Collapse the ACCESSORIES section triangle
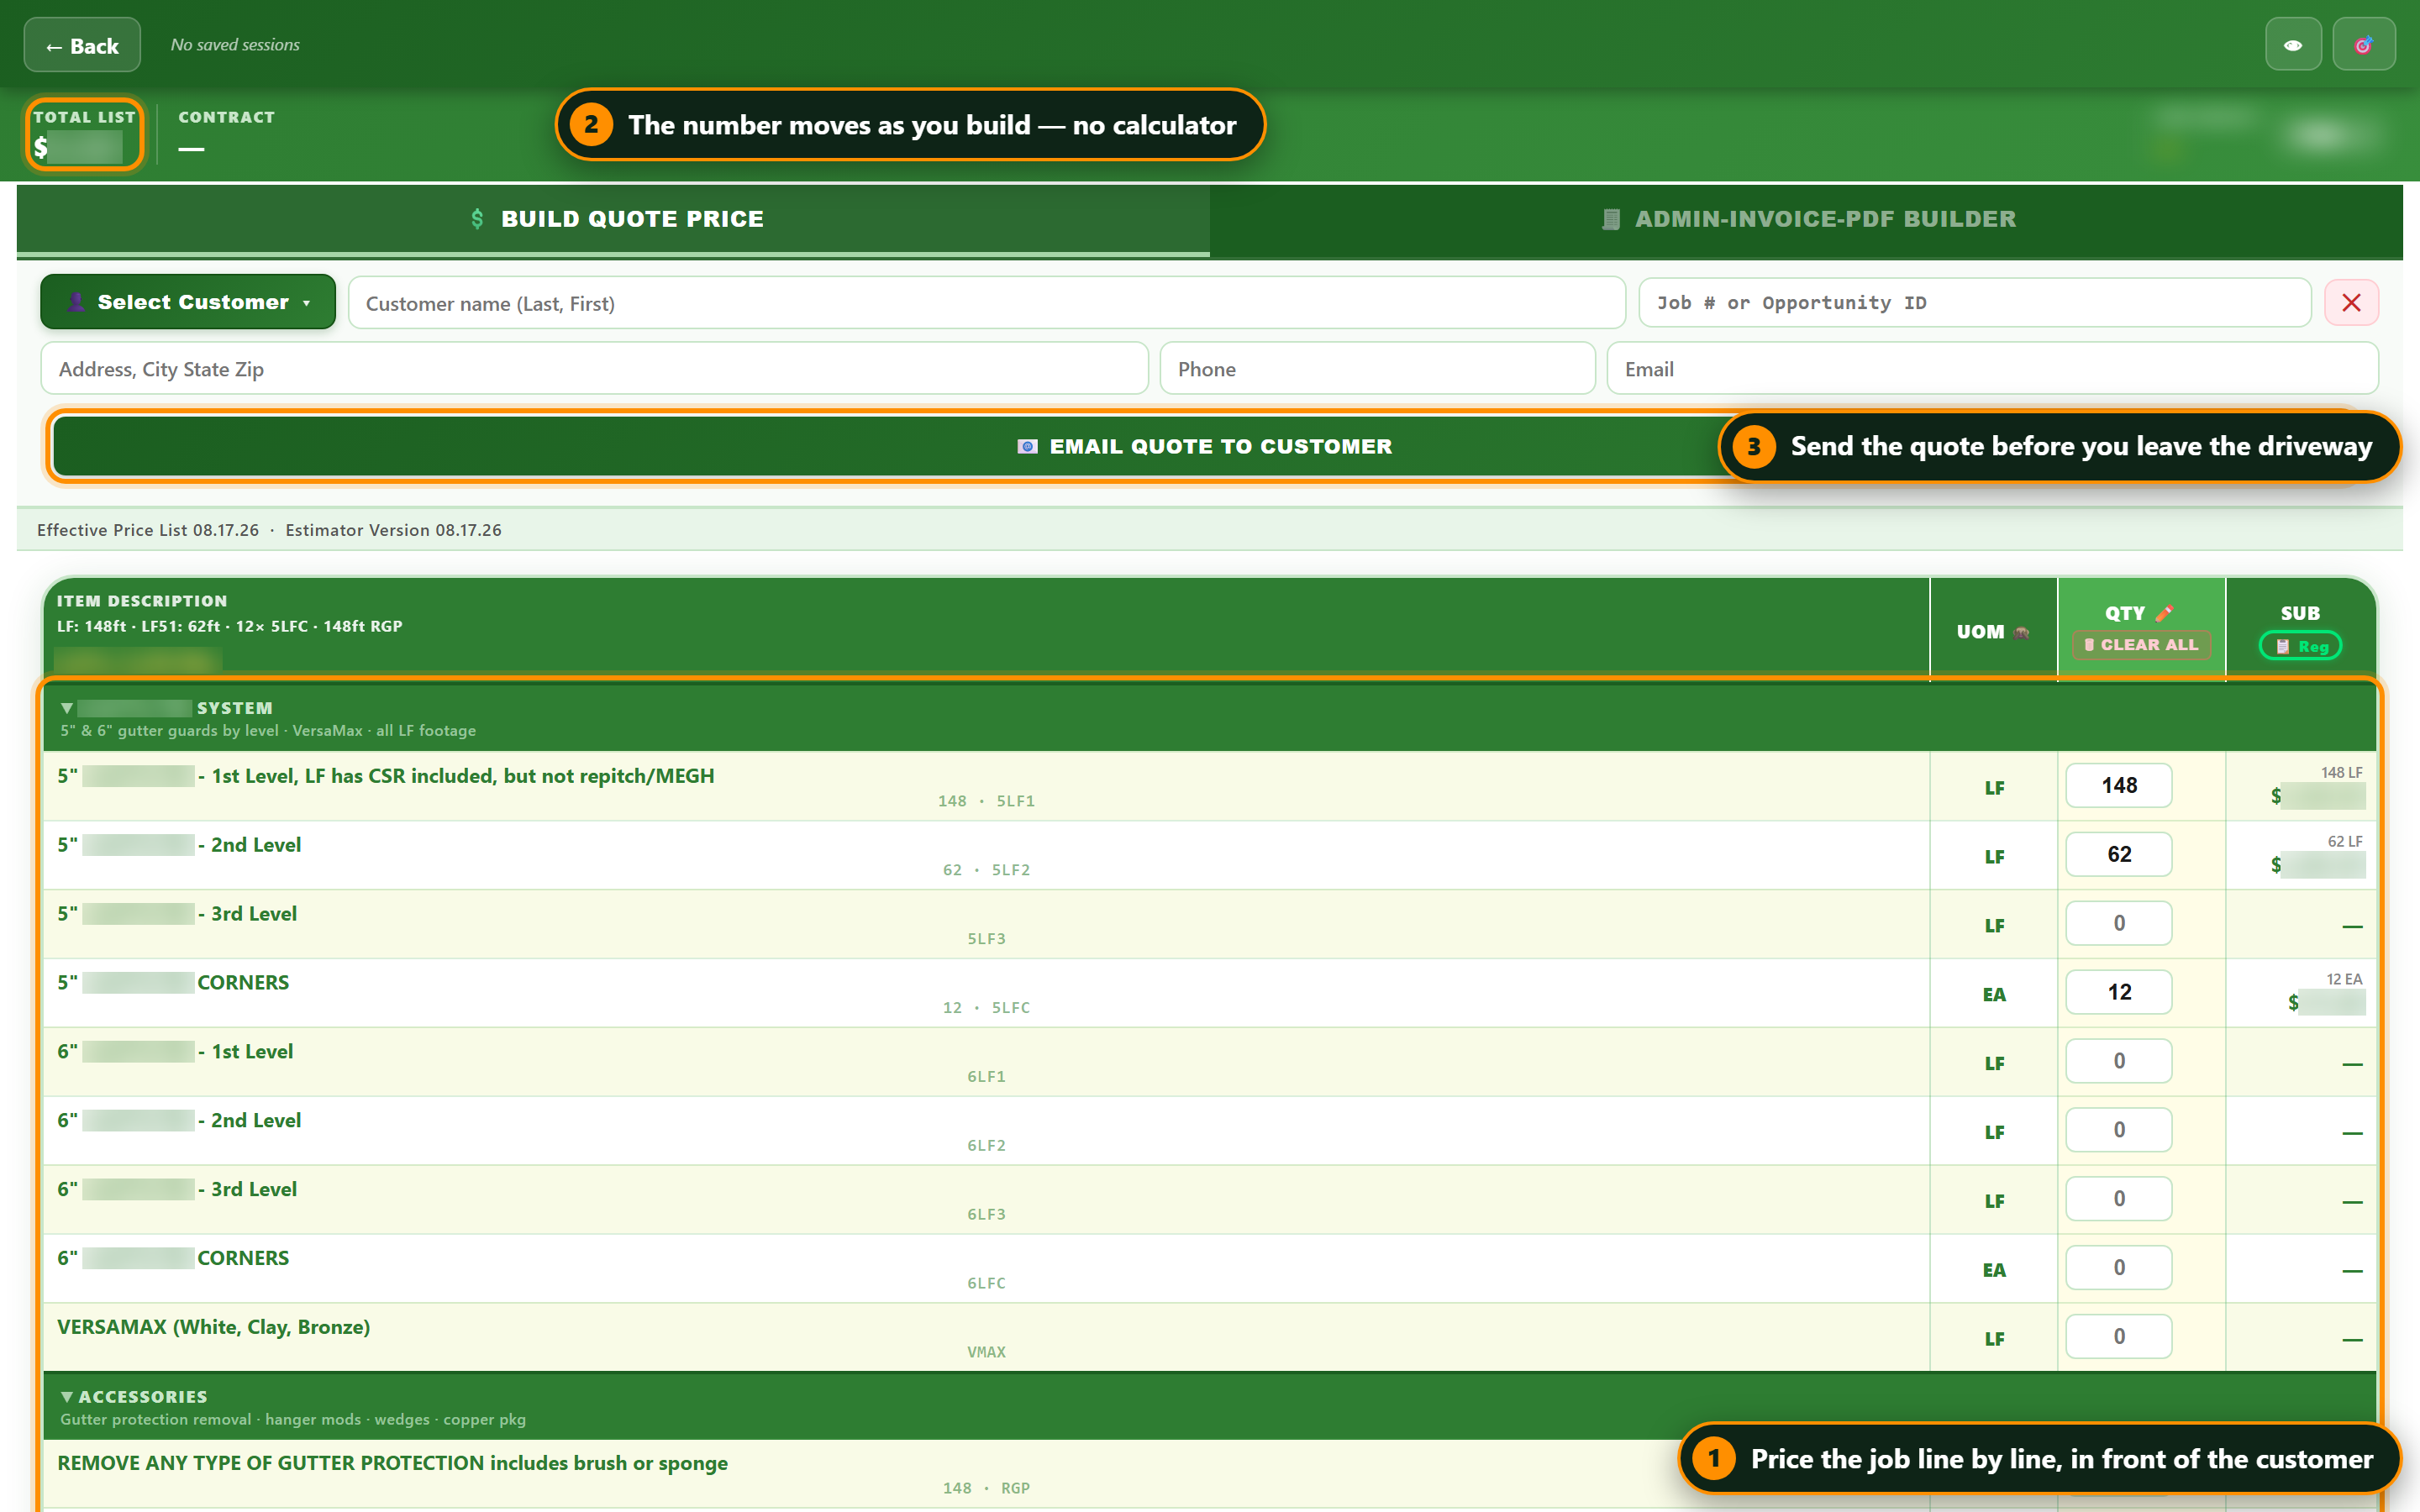The image size is (2420, 1512). point(66,1397)
